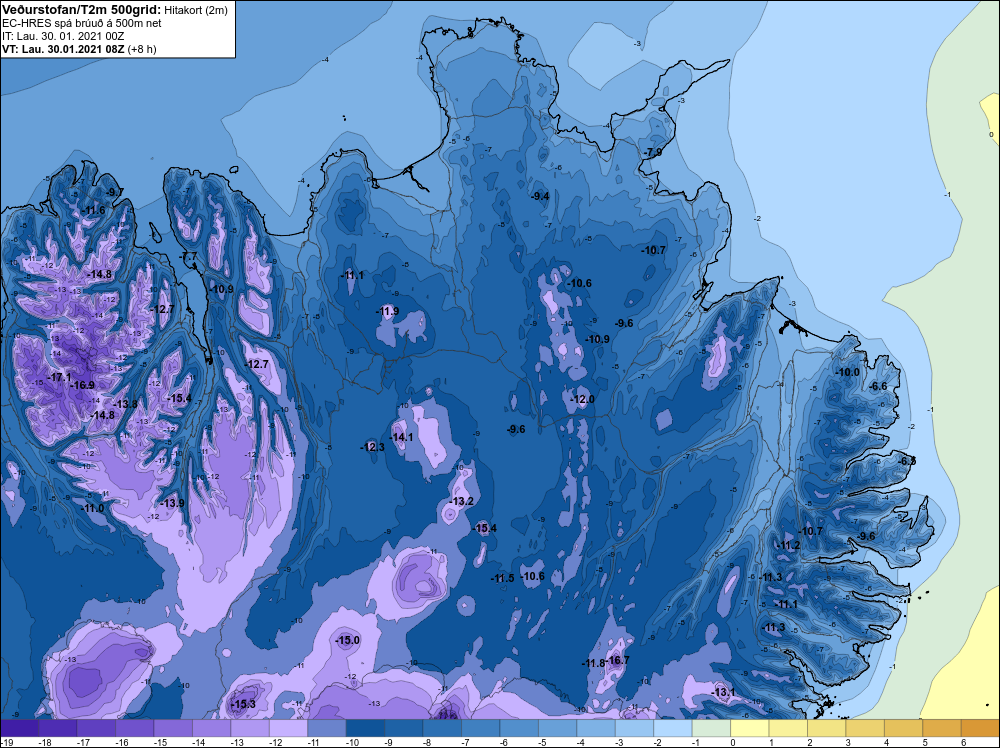1000x748 pixels.
Task: Click the -6.6 temperature label
Action: click(x=879, y=386)
